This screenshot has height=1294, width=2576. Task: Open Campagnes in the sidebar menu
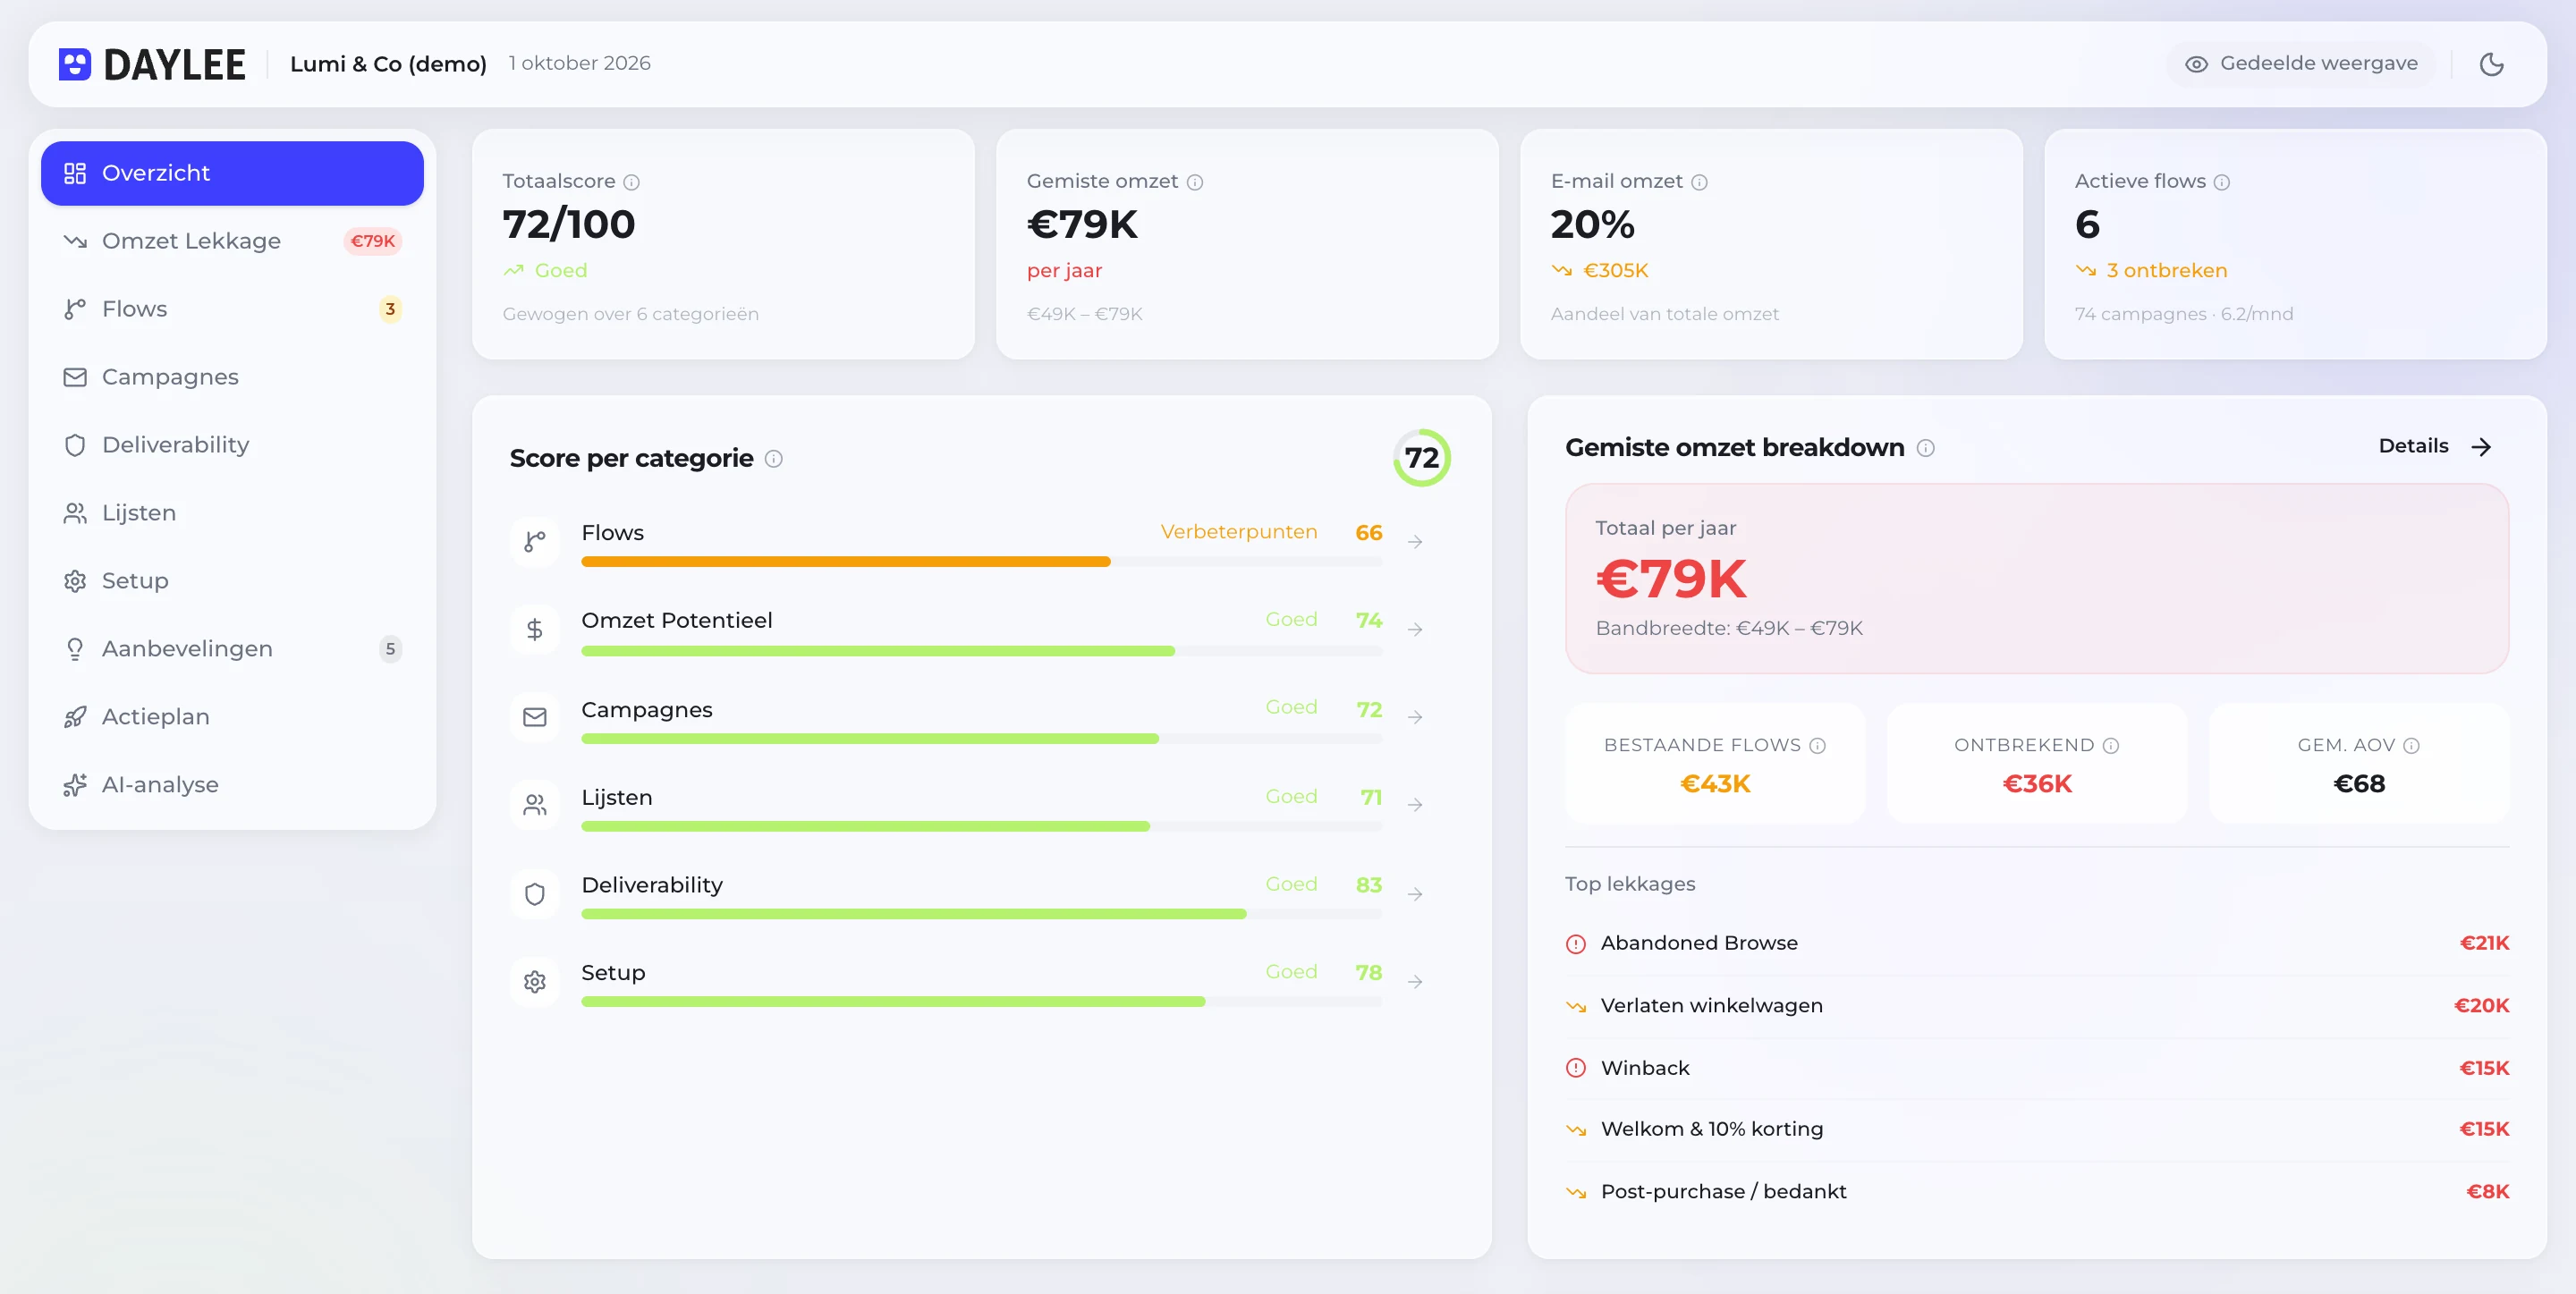[x=232, y=377]
